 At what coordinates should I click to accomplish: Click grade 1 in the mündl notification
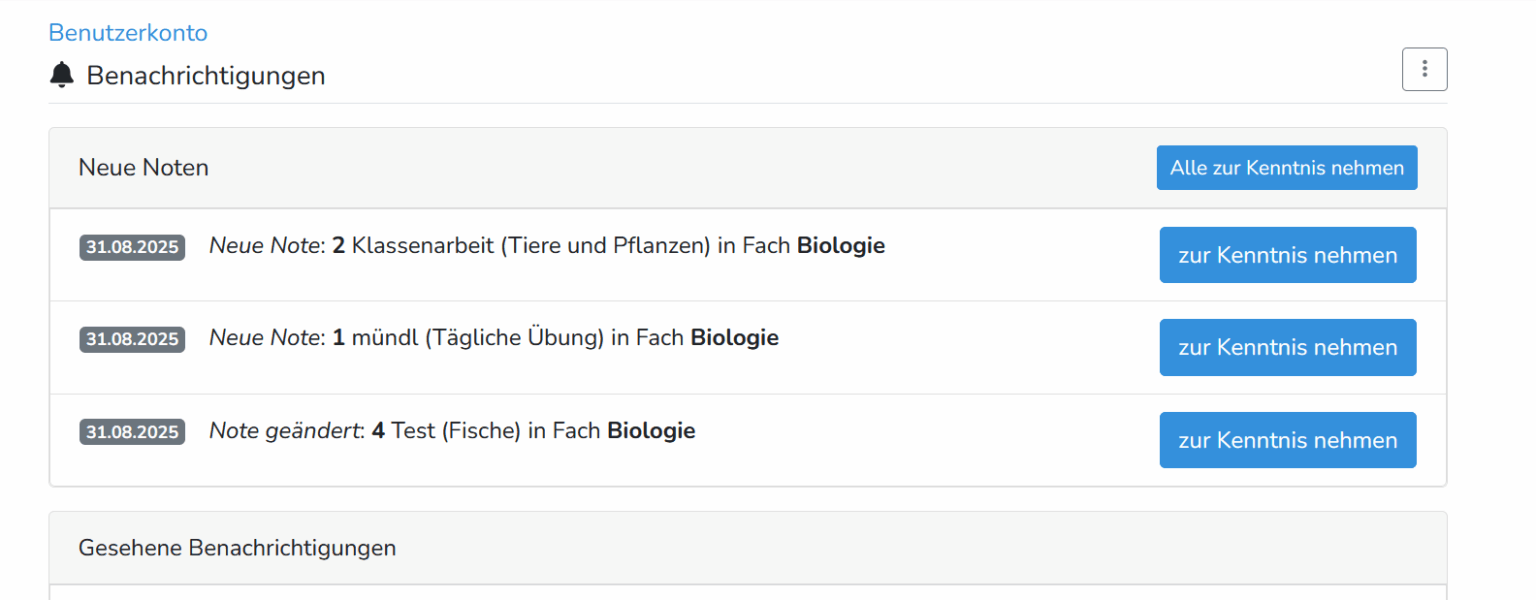click(339, 338)
